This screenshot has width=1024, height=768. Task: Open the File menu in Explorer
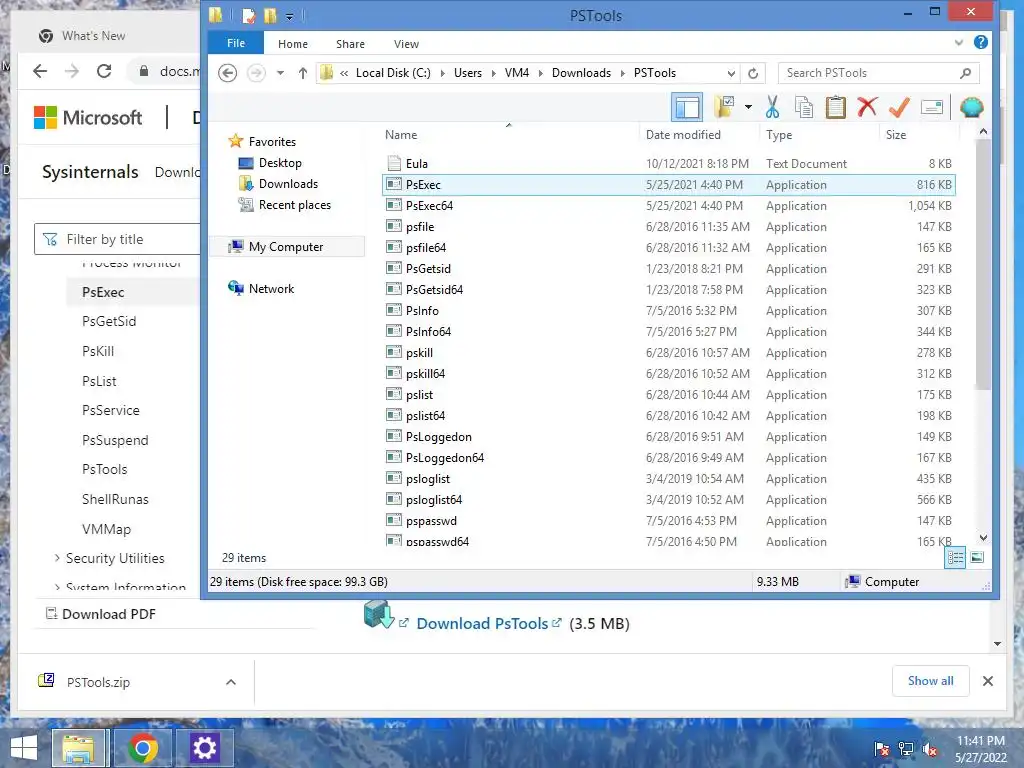click(236, 43)
